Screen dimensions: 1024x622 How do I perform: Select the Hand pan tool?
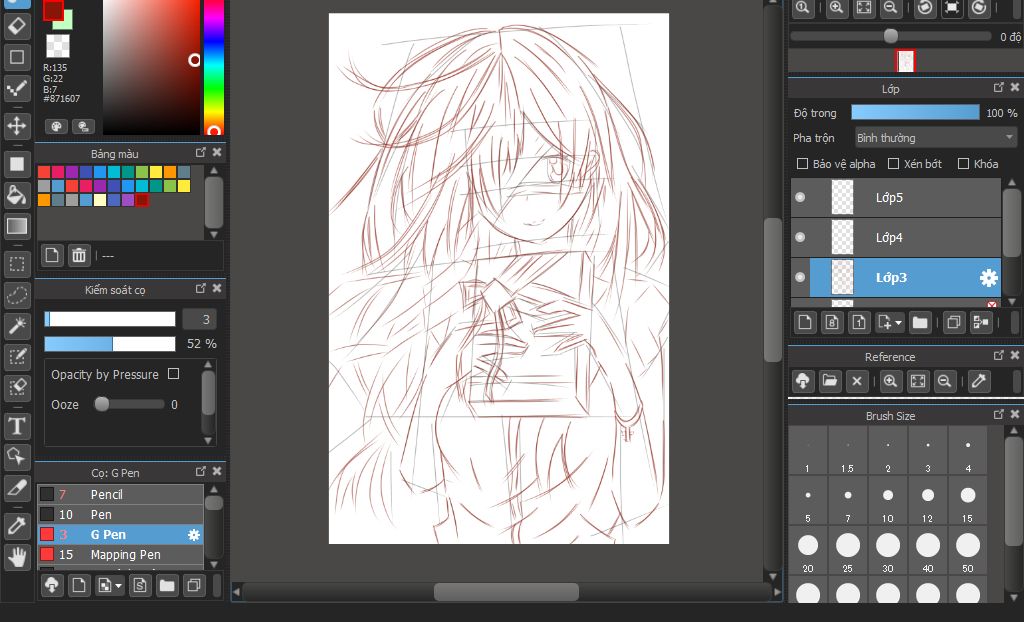pos(17,557)
